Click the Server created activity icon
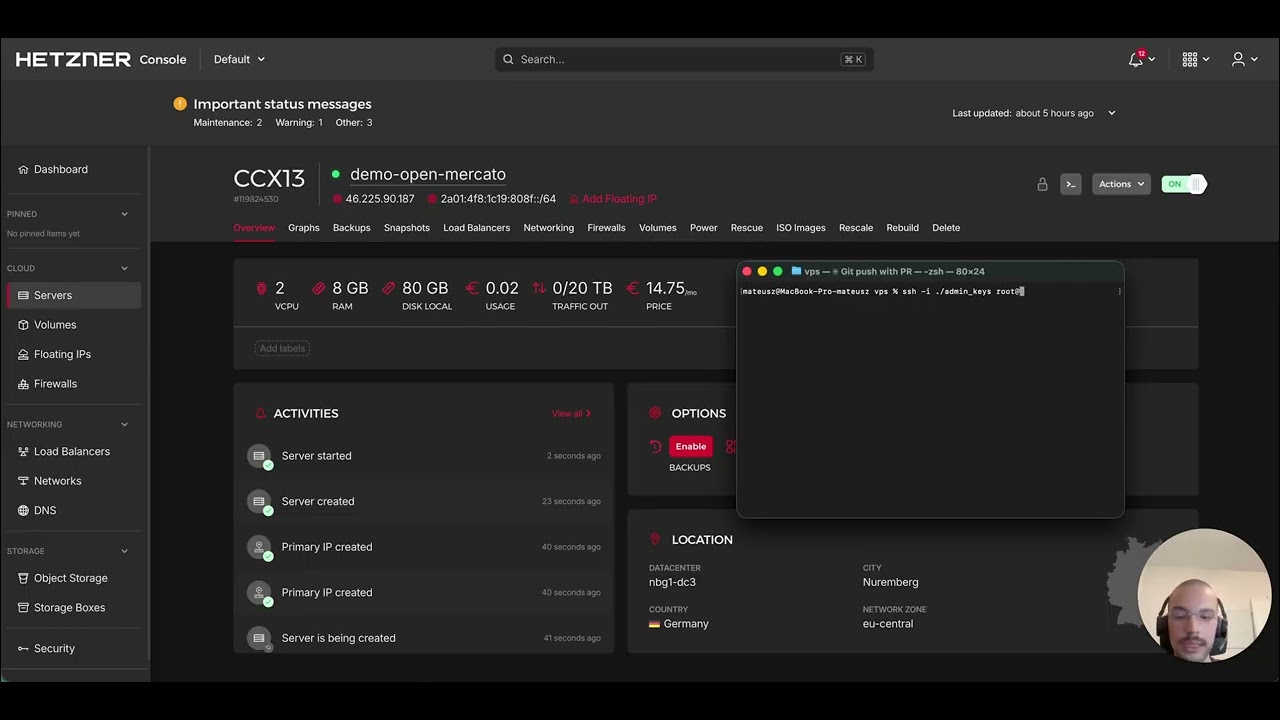Image resolution: width=1280 pixels, height=720 pixels. point(259,502)
